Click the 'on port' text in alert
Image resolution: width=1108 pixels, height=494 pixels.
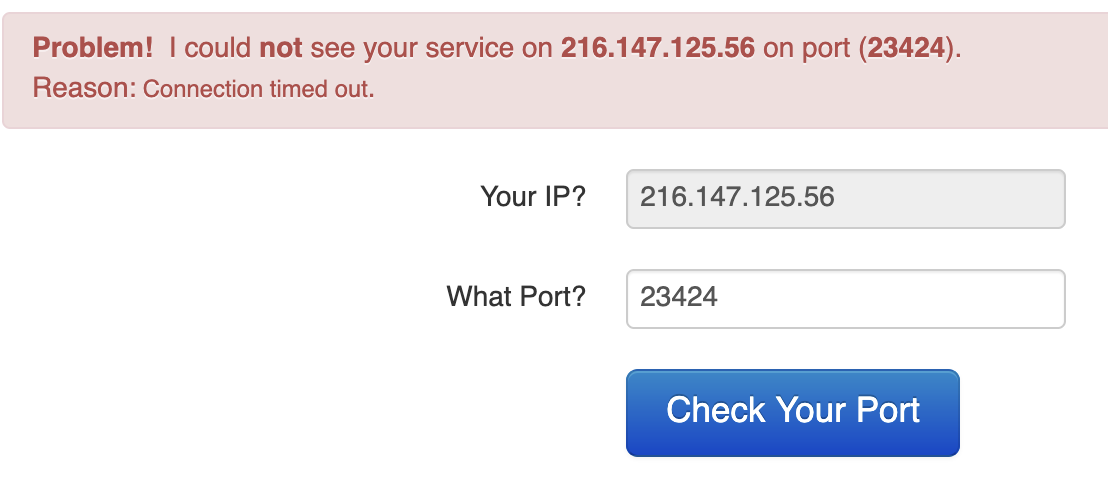[806, 48]
